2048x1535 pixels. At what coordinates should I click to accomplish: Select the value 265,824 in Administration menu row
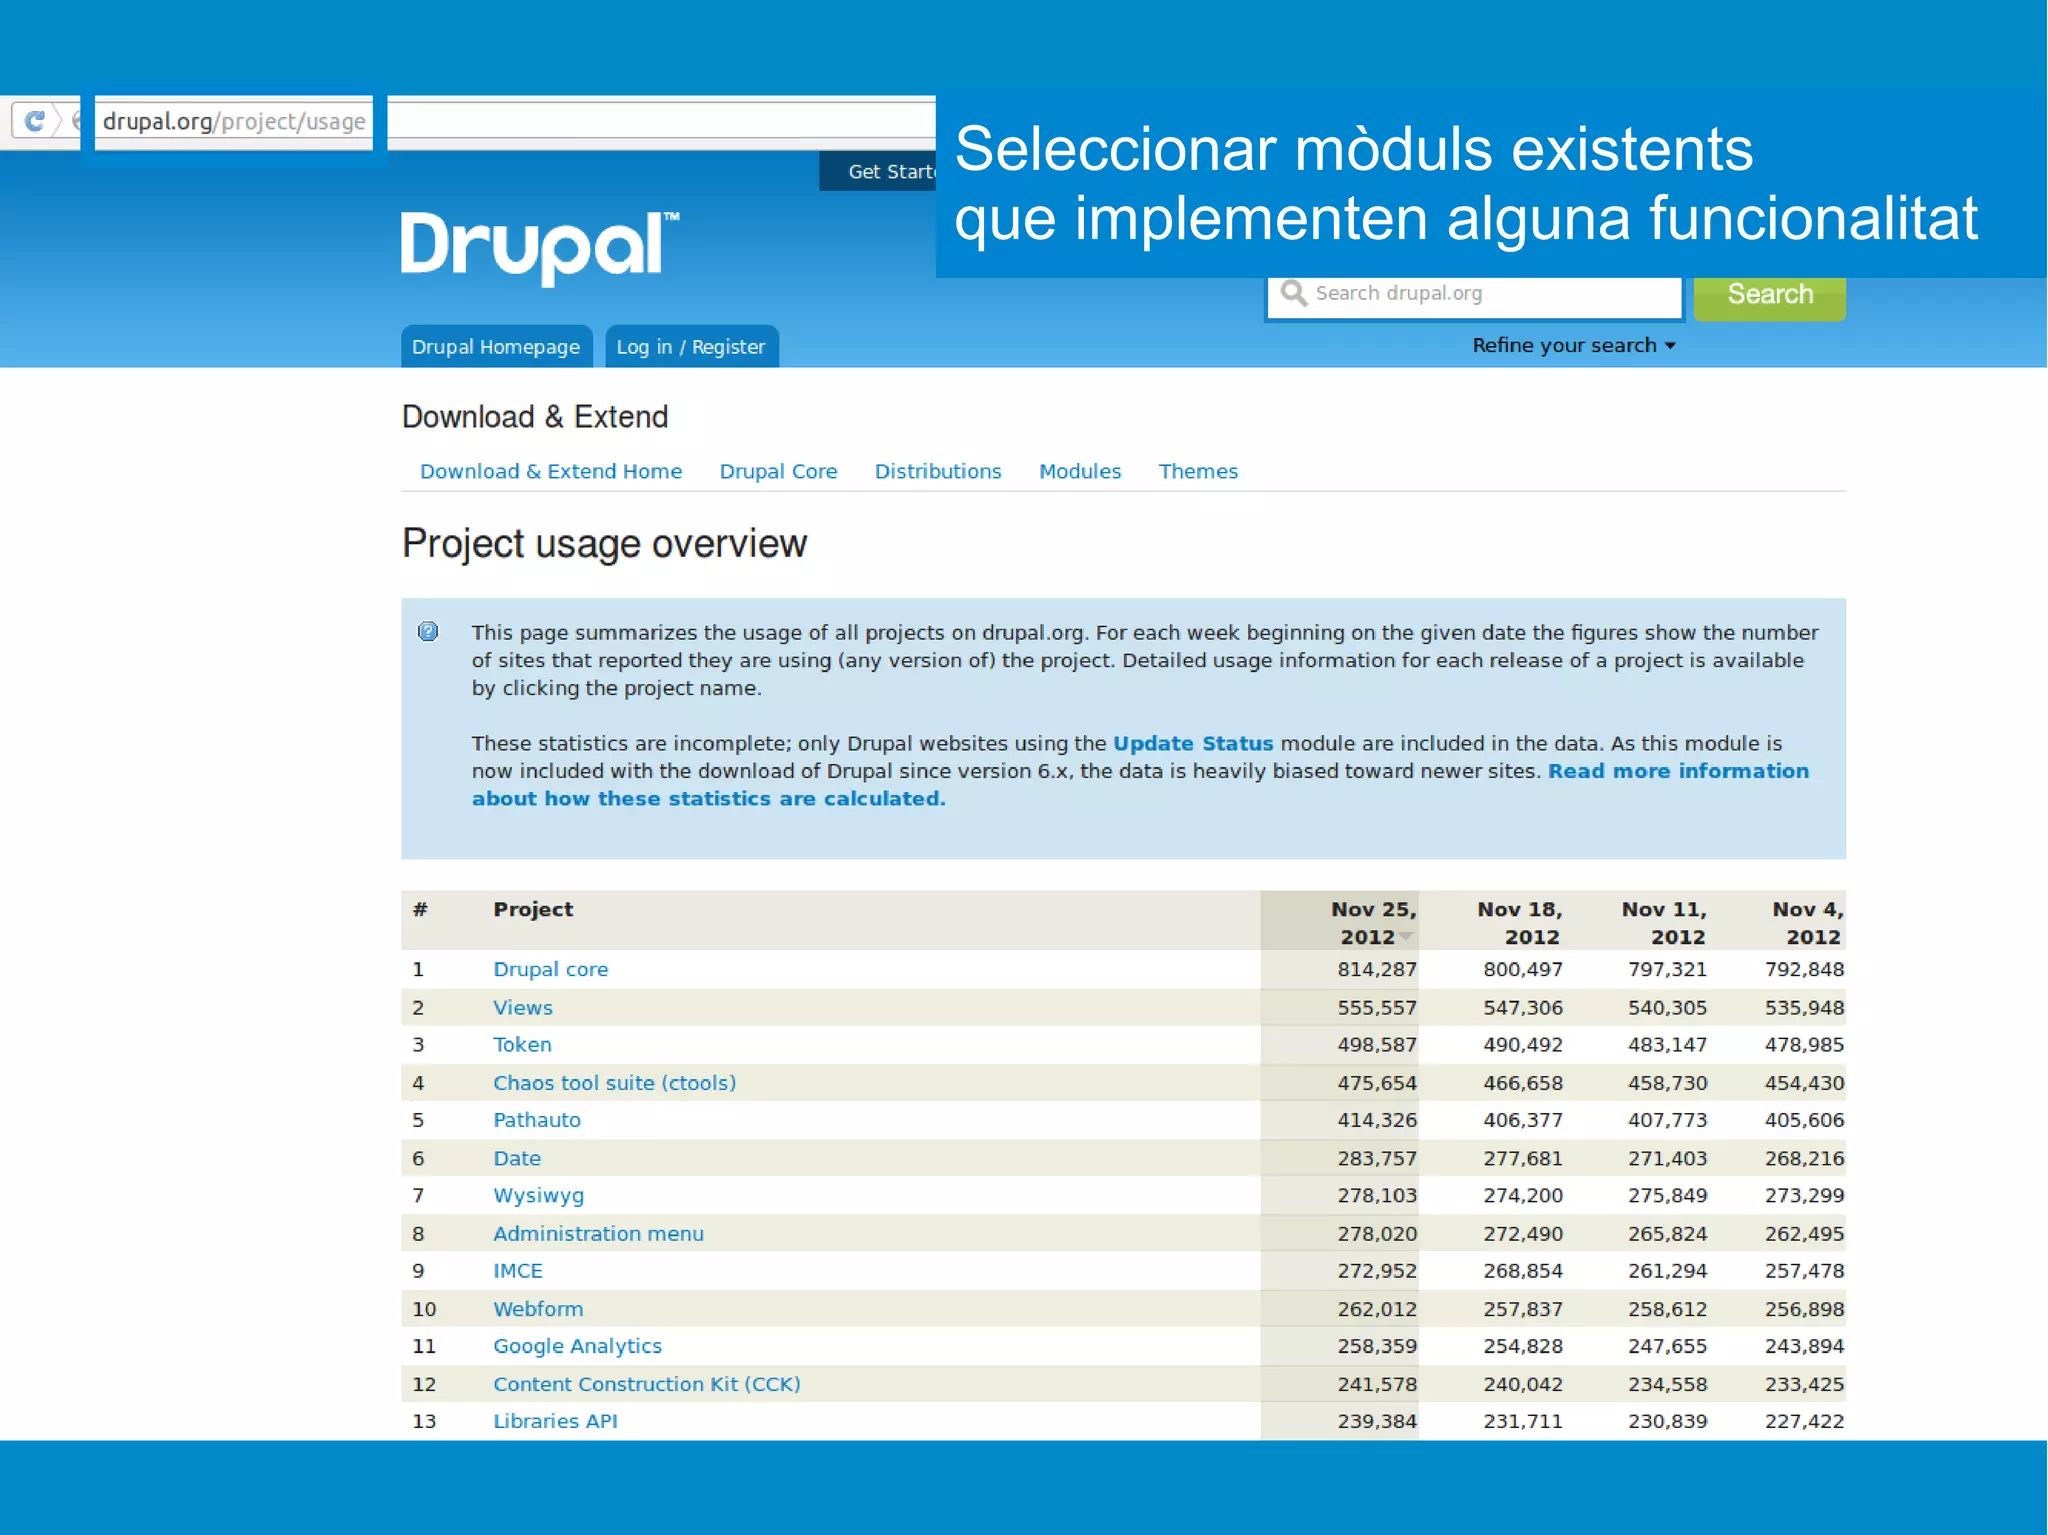[x=1667, y=1233]
